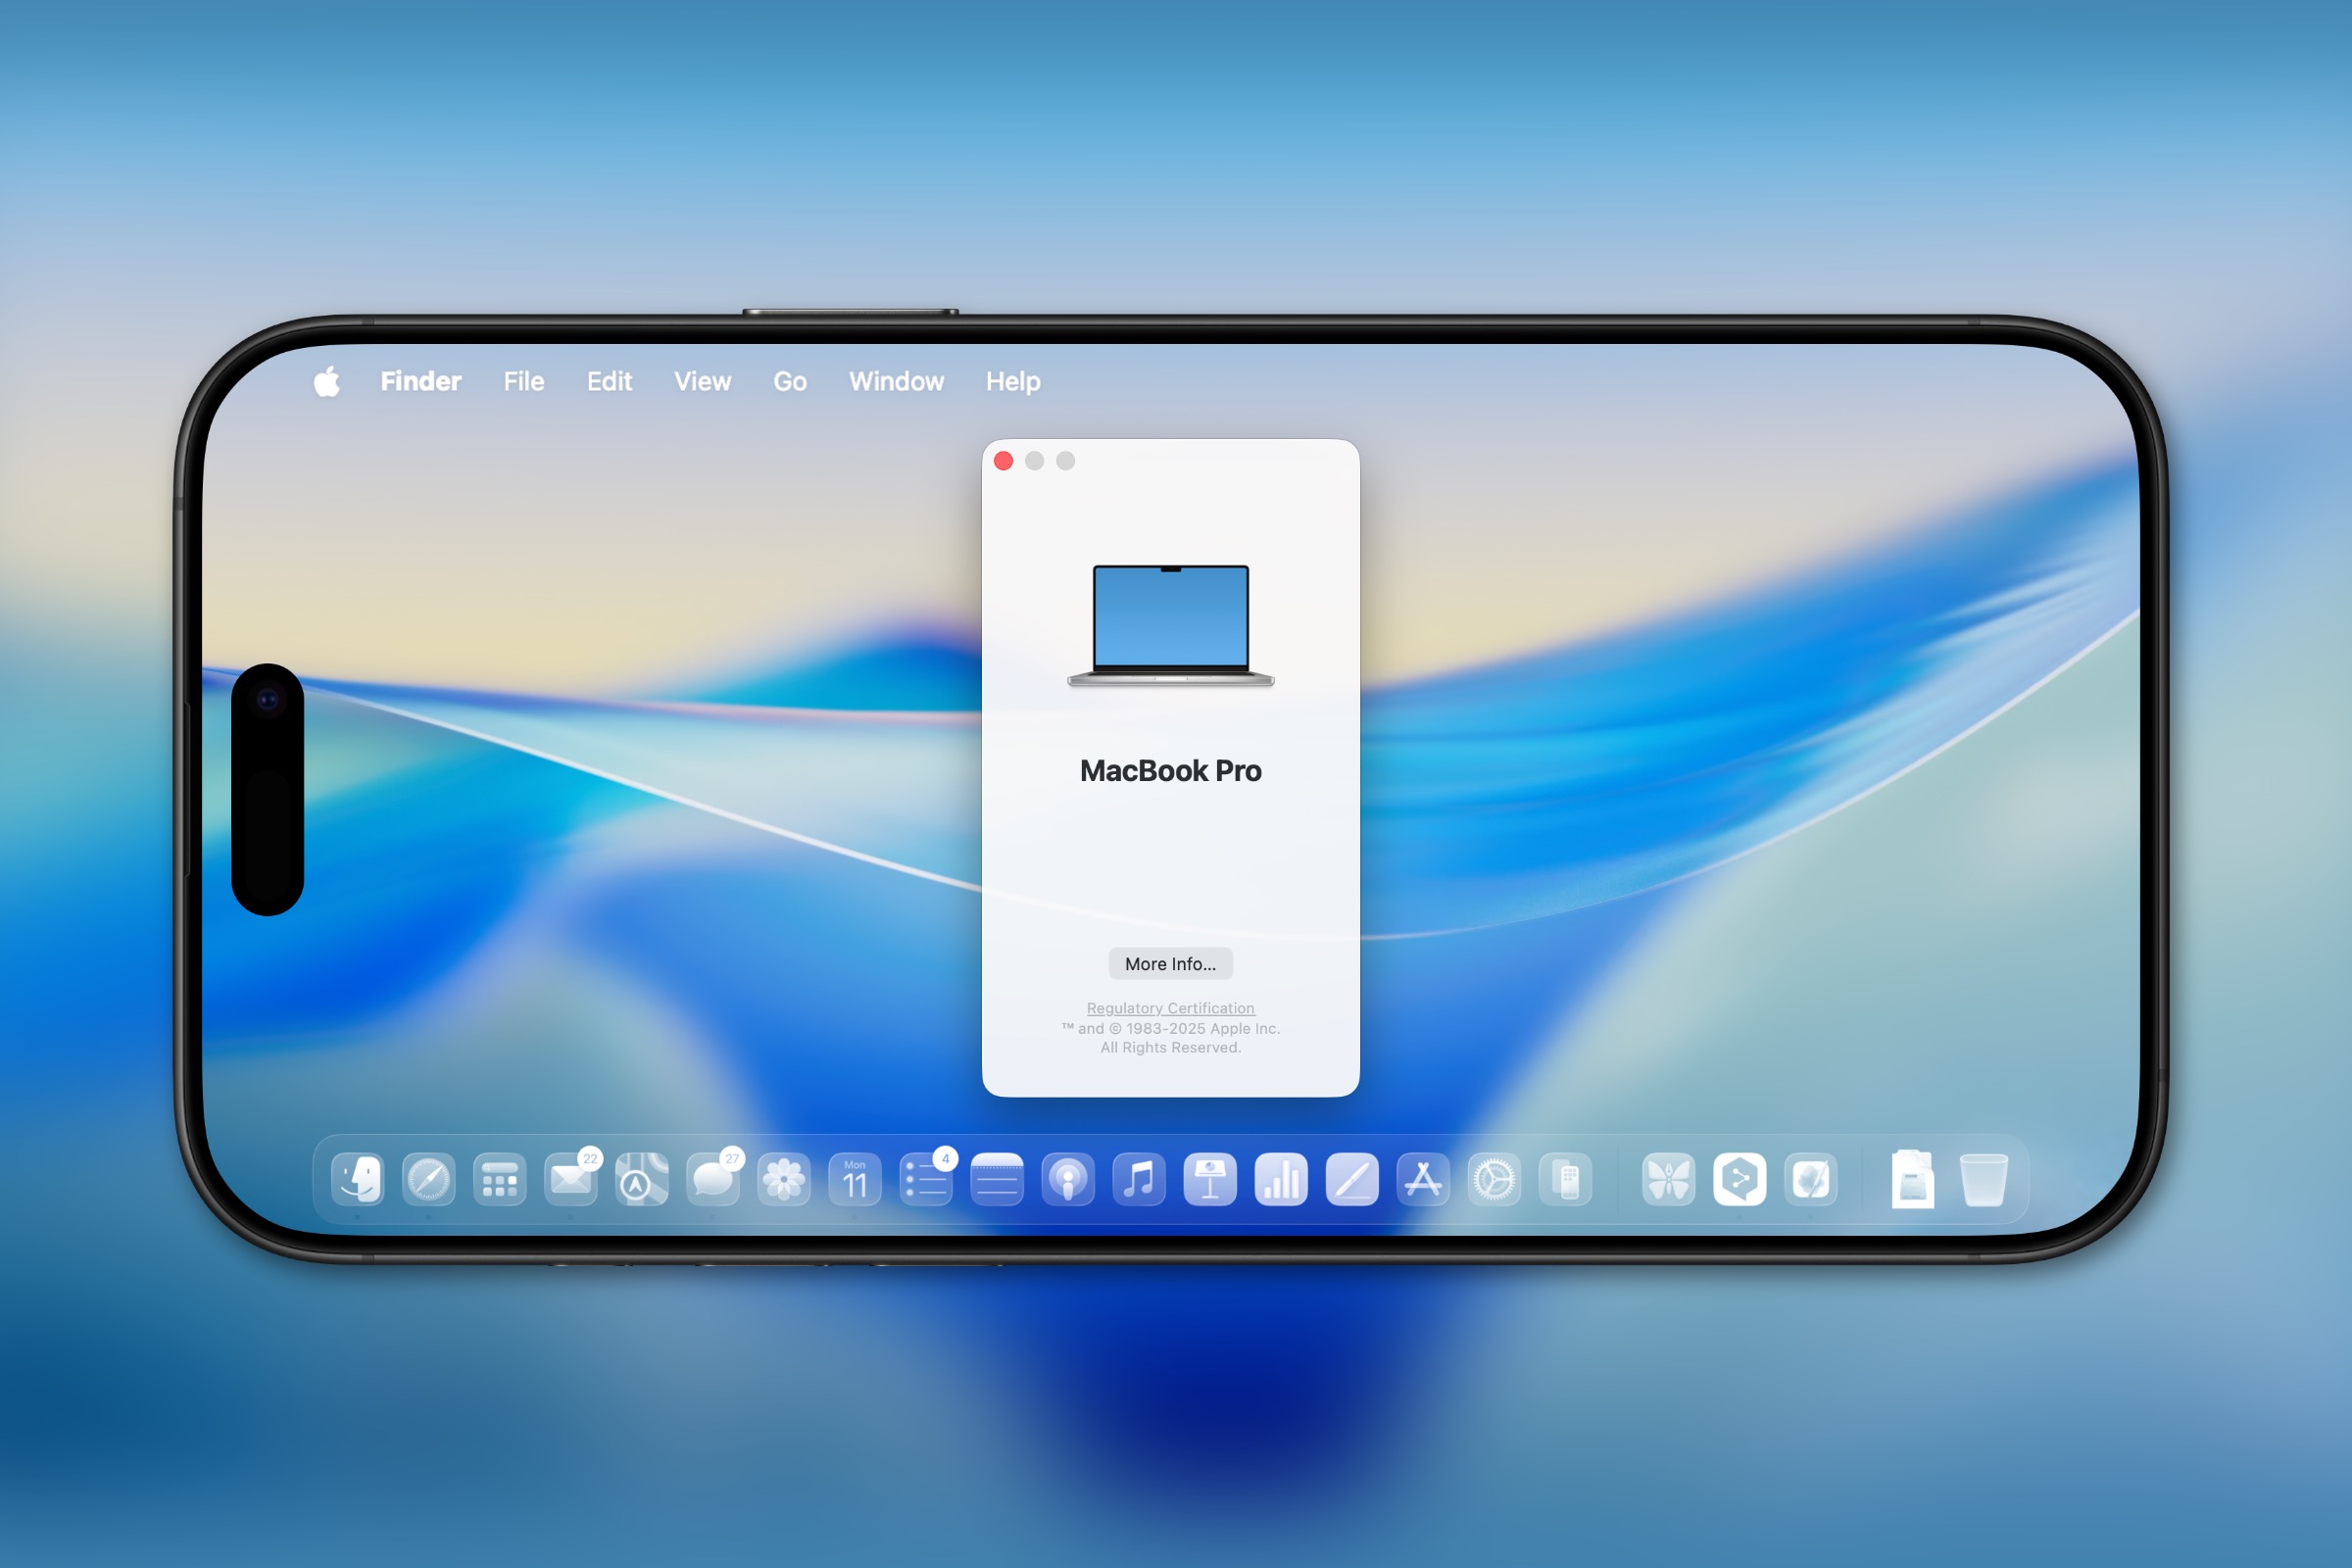This screenshot has width=2352, height=1568.
Task: Launch the Podcasts app
Action: coord(1067,1180)
